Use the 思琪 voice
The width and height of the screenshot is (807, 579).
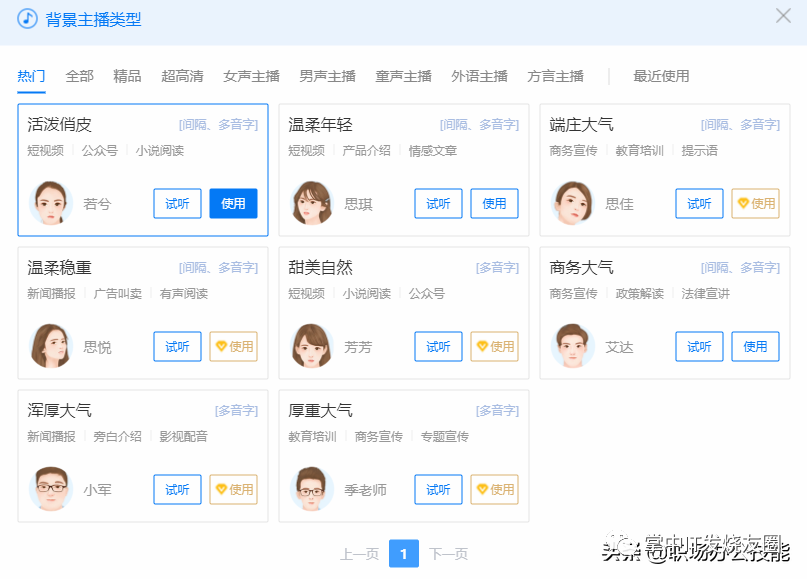494,203
